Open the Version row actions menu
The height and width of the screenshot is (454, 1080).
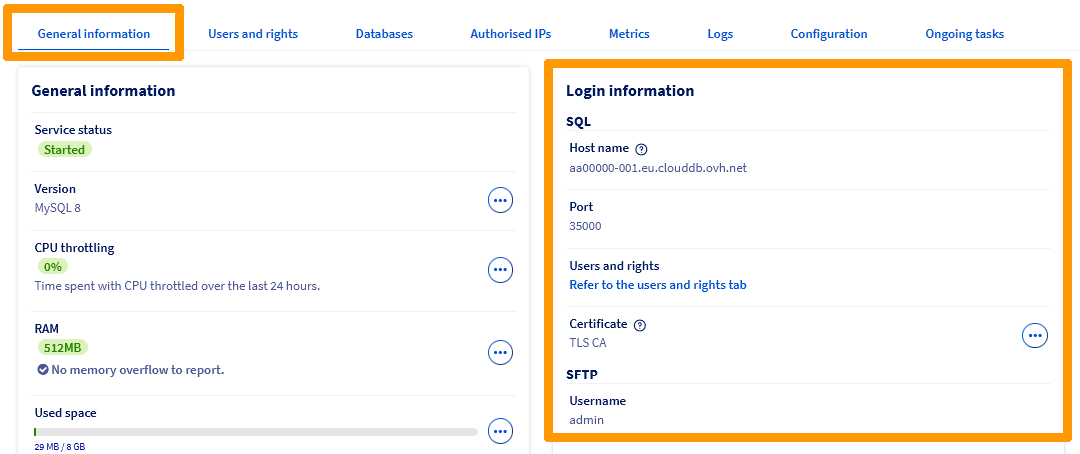[500, 200]
